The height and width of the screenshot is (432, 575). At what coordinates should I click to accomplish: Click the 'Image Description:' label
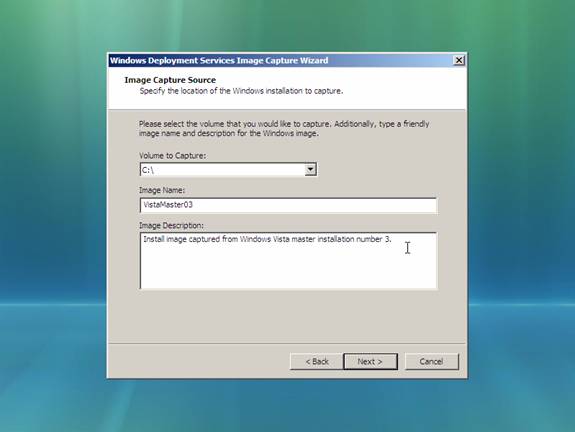pos(171,225)
